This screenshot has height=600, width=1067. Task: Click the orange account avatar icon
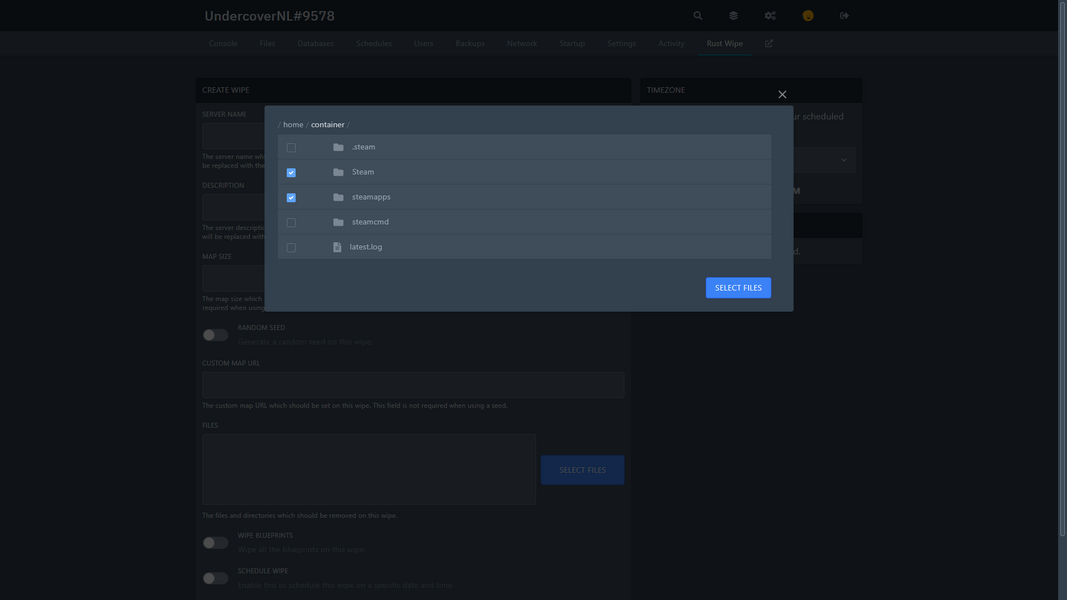pos(808,16)
